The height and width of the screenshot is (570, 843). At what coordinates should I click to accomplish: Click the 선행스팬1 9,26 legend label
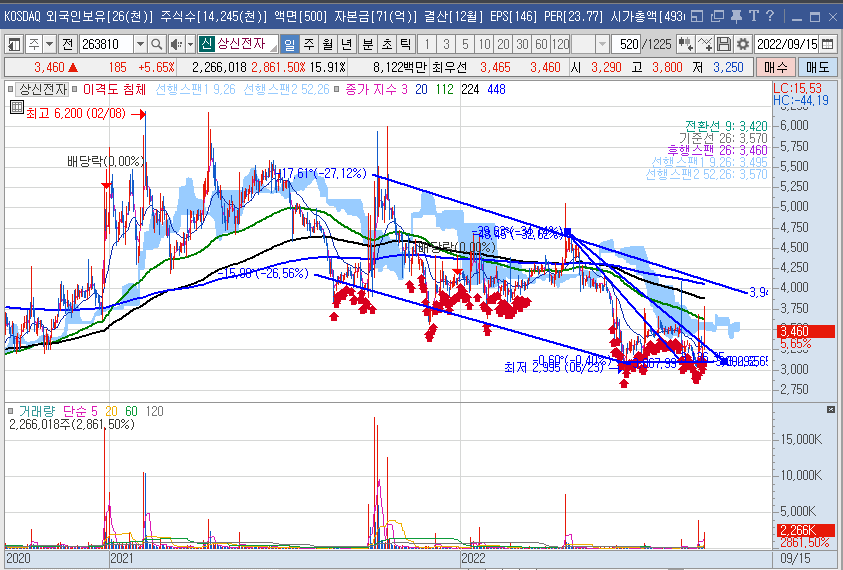click(195, 89)
